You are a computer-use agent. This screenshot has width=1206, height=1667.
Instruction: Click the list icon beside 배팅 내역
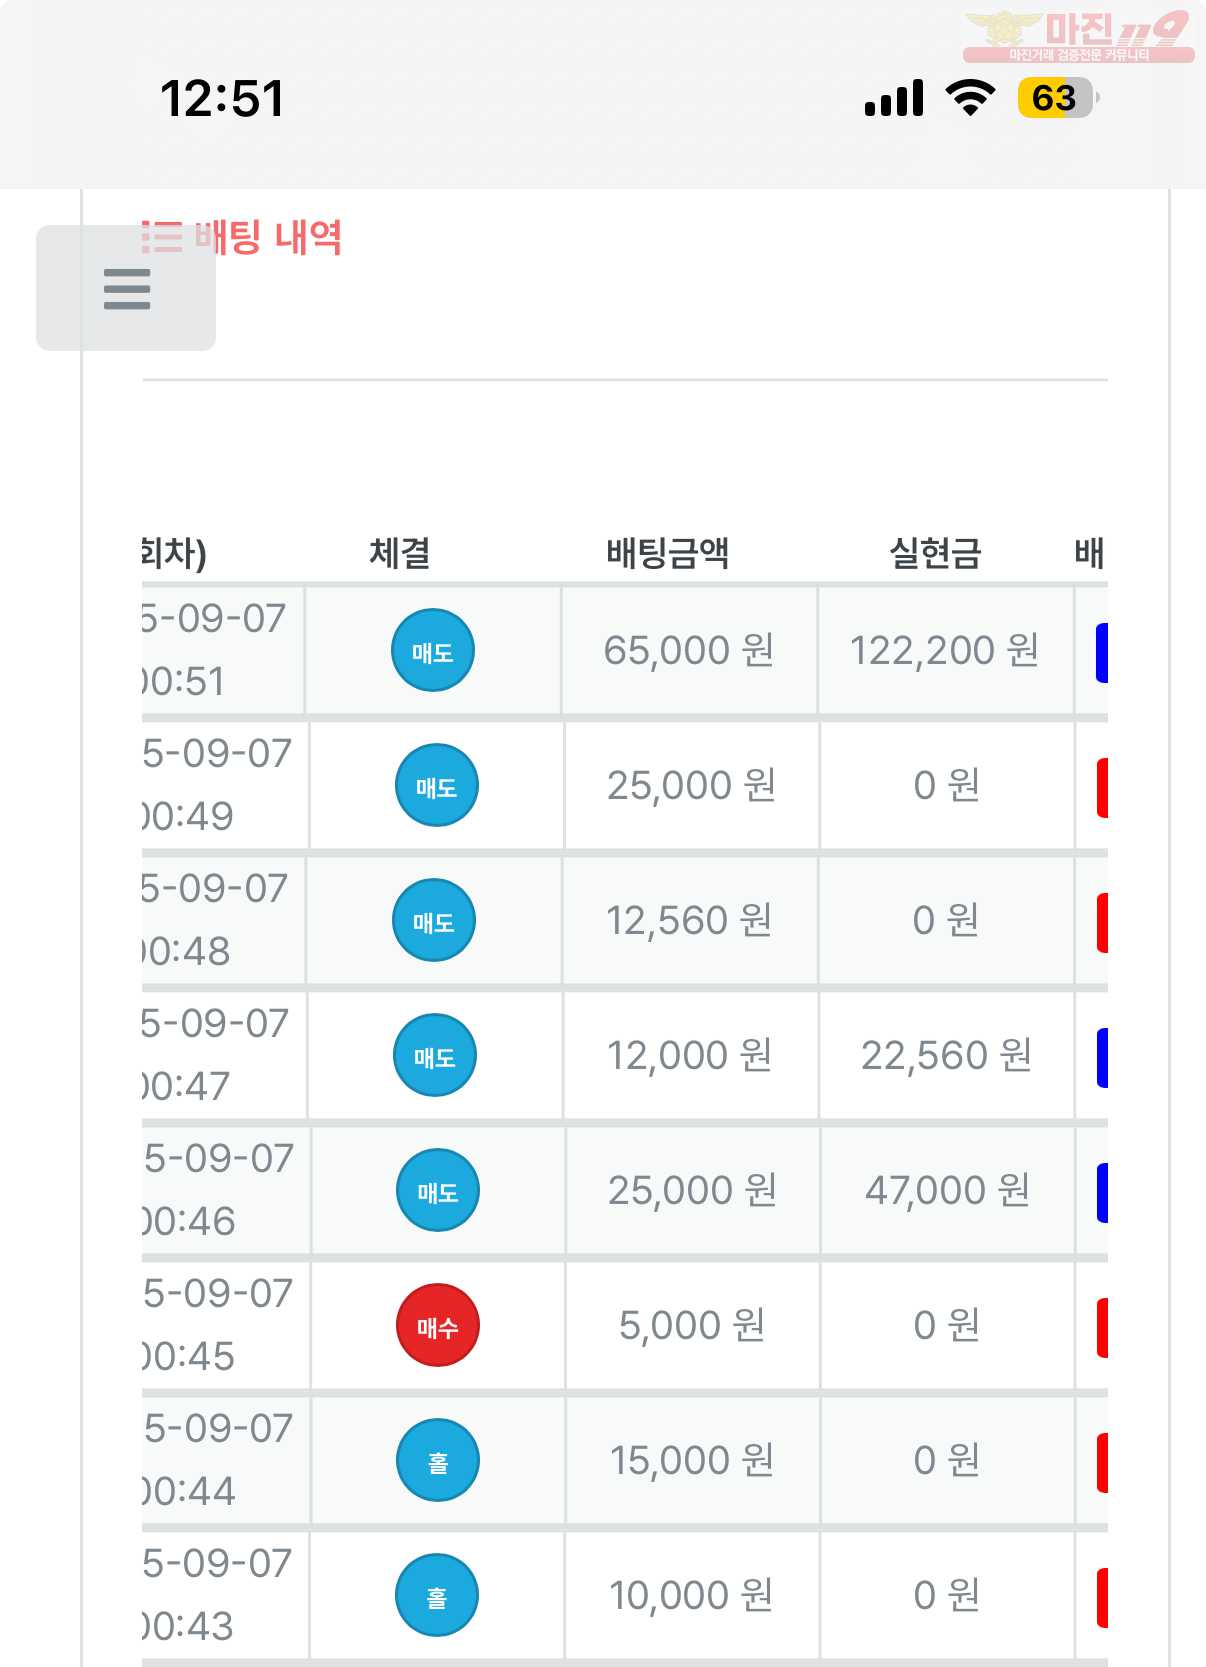[x=161, y=237]
